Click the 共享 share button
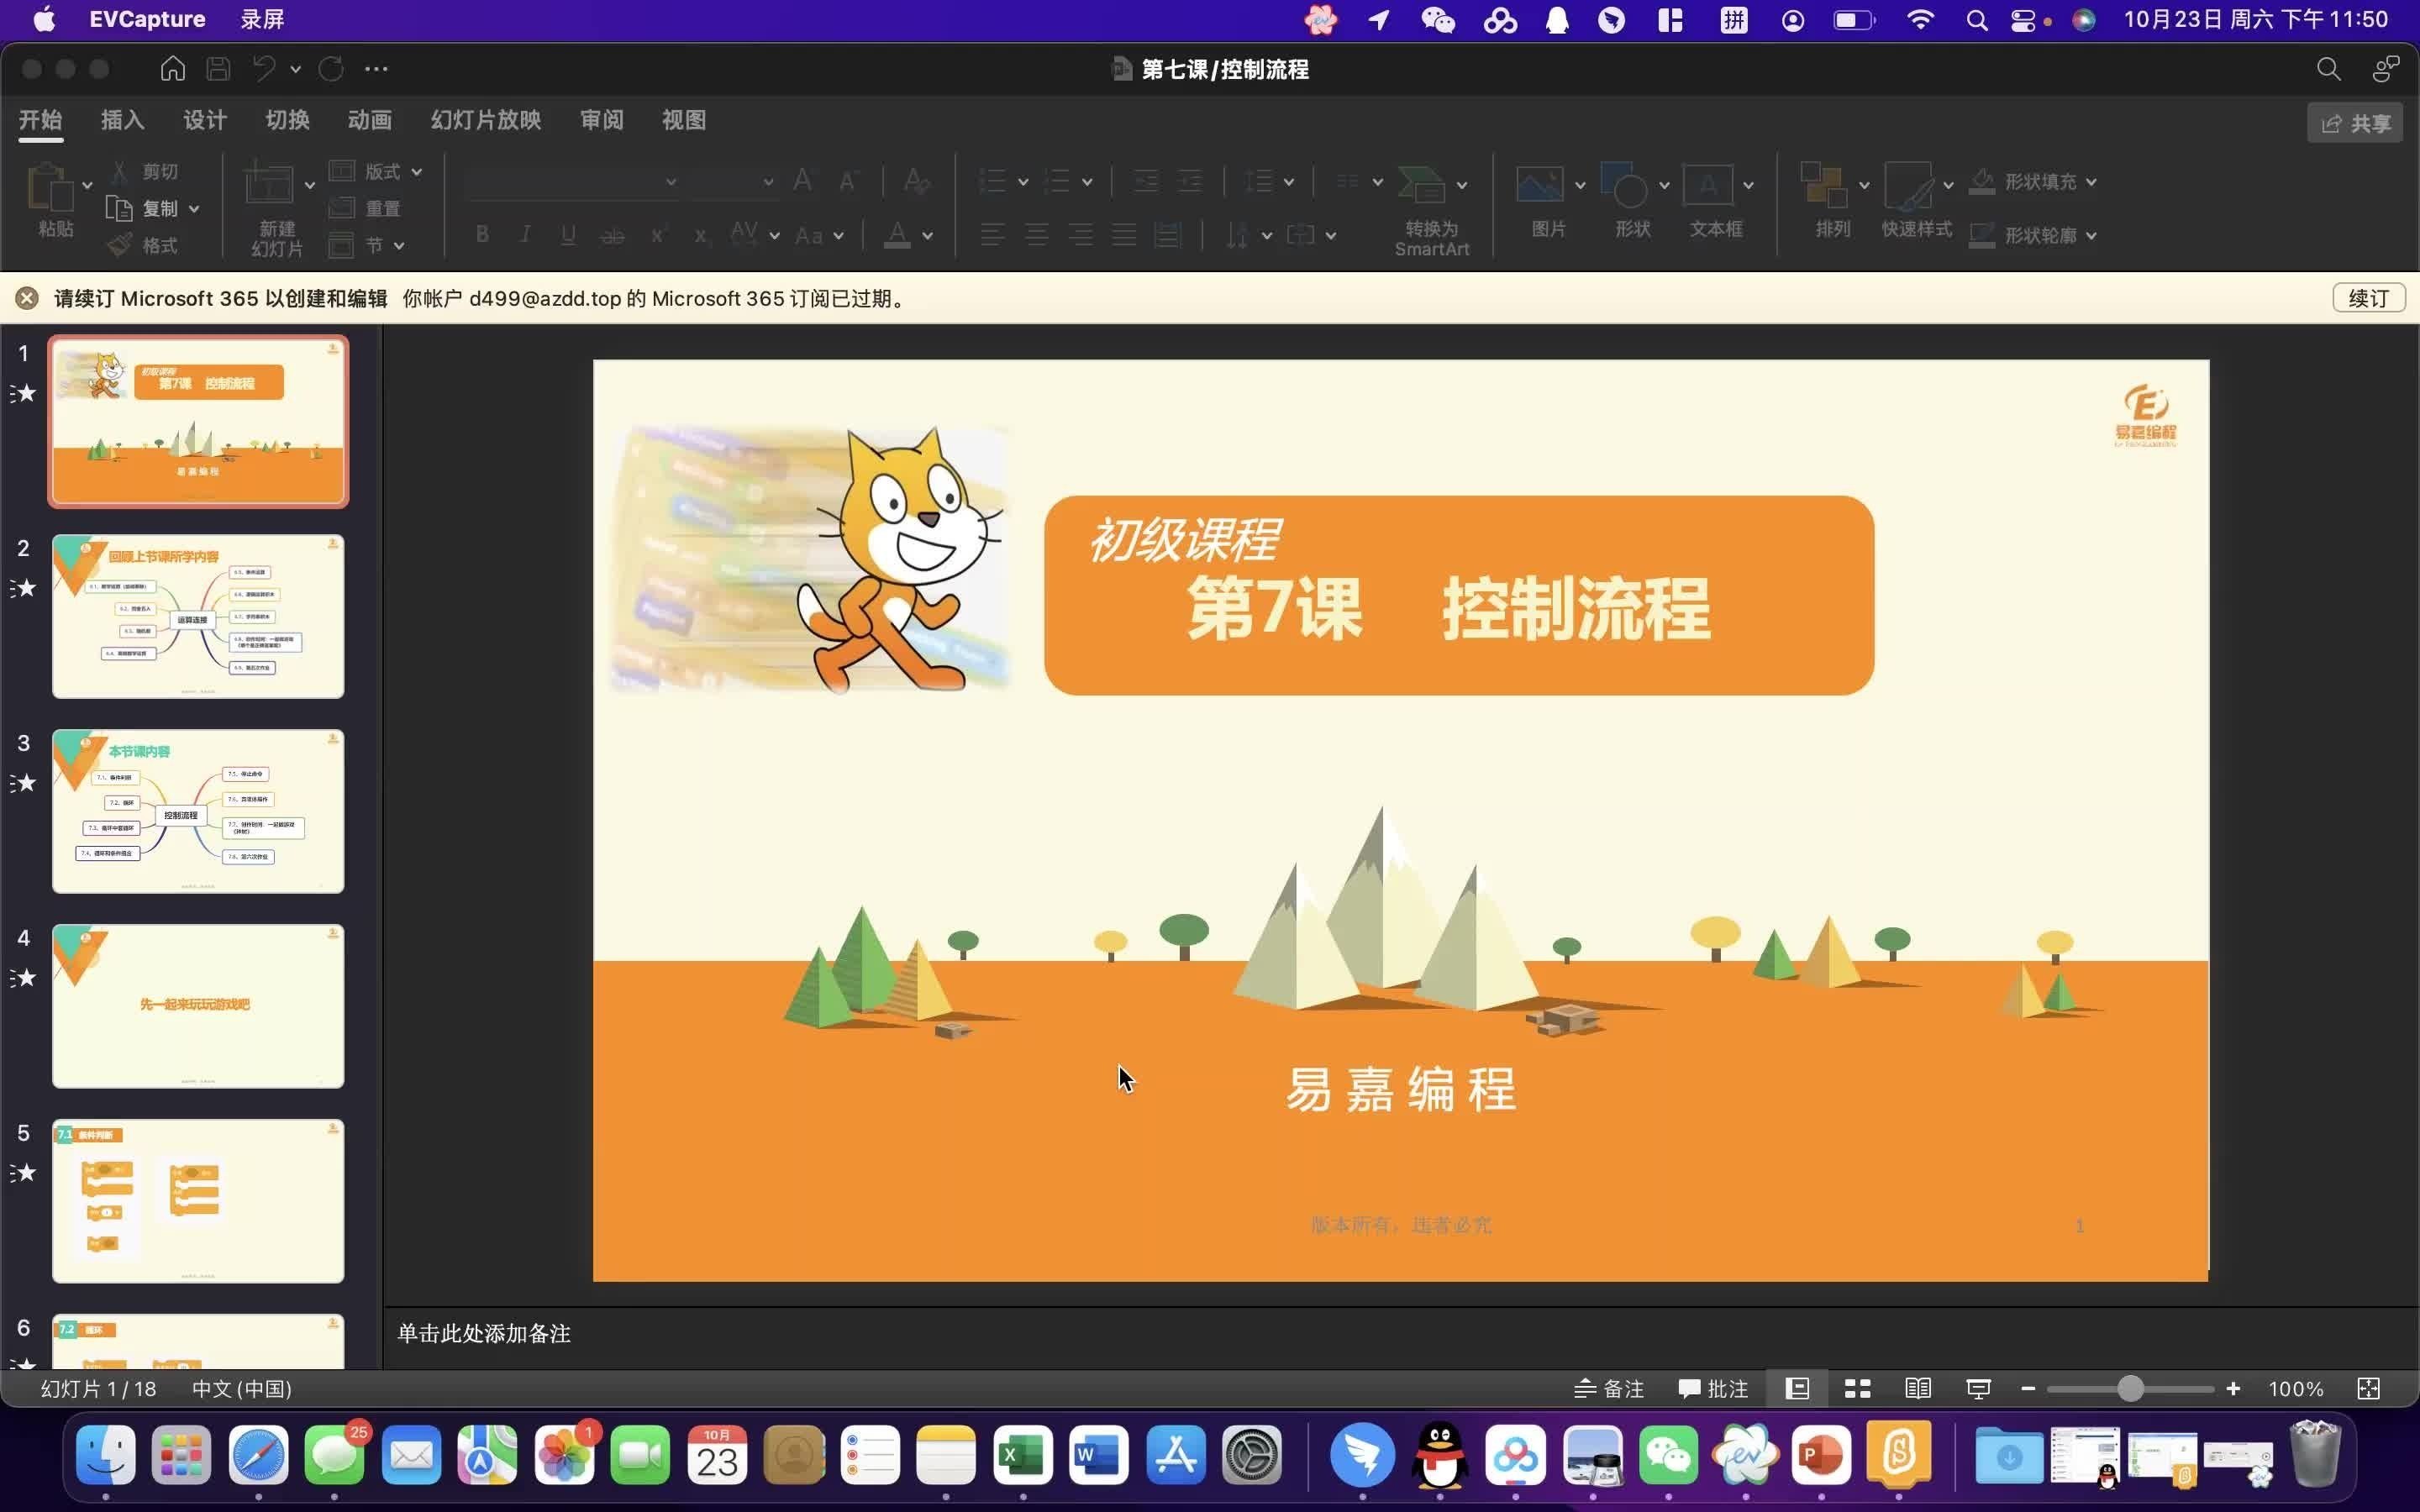Screen dimensions: 2420x1512 coord(2355,123)
